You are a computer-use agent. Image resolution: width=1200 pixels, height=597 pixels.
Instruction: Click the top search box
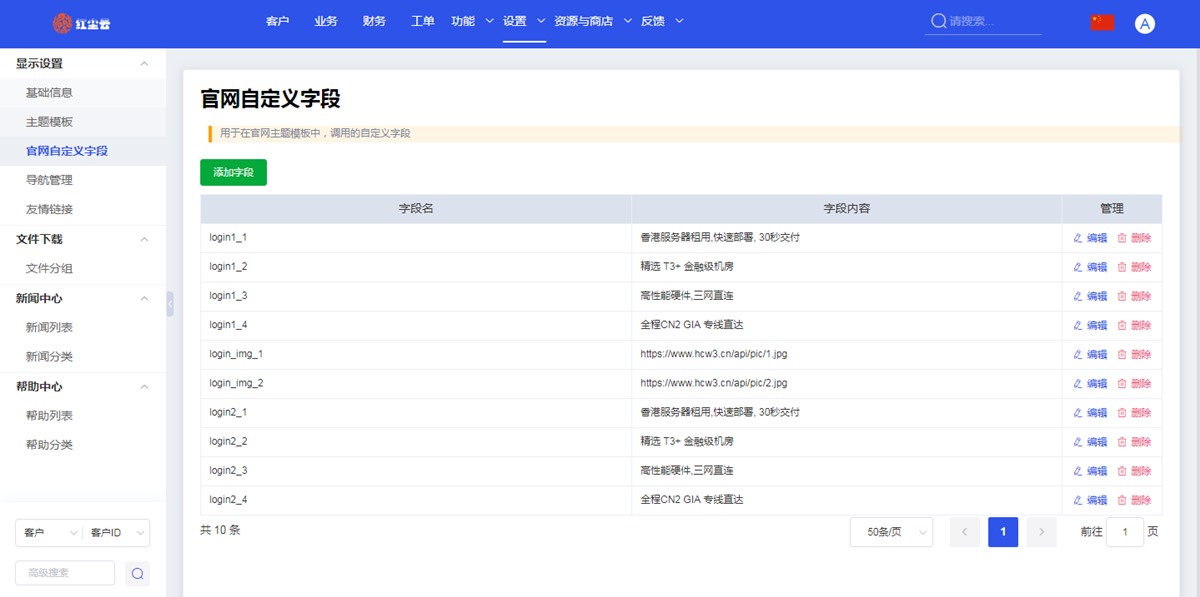(990, 21)
